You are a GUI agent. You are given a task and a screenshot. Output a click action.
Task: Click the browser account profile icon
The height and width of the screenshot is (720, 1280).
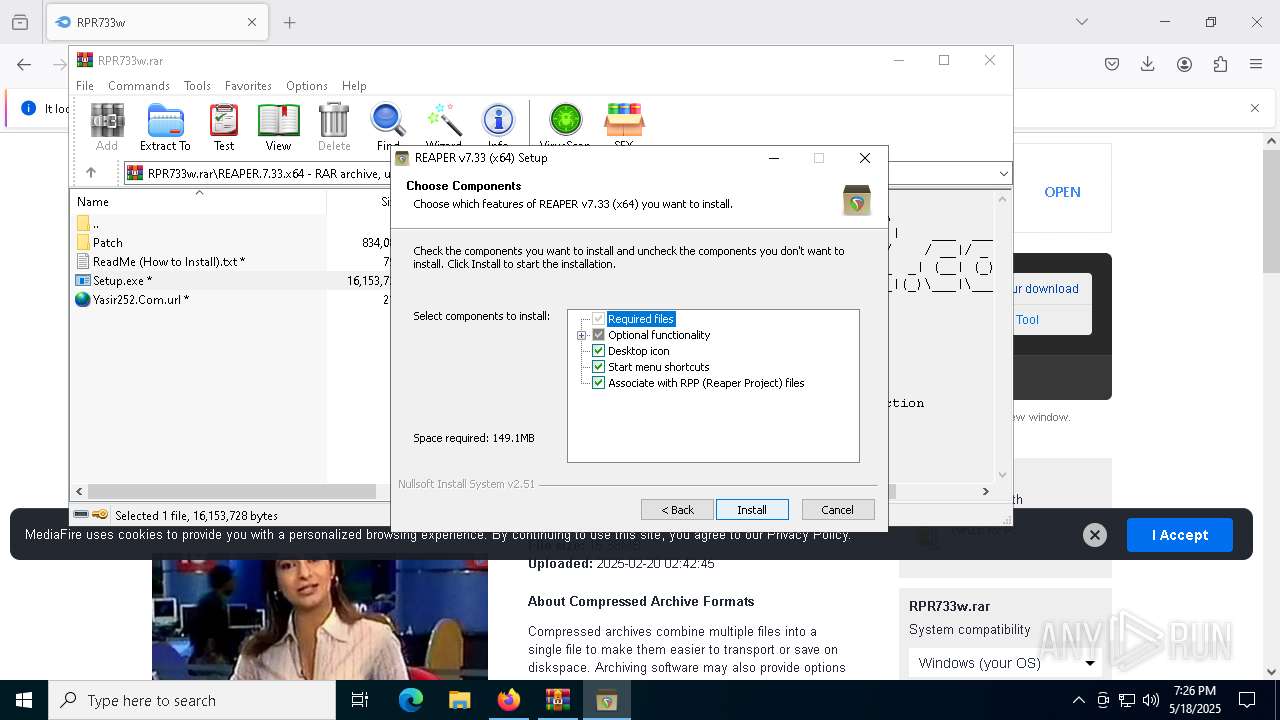tap(1184, 64)
